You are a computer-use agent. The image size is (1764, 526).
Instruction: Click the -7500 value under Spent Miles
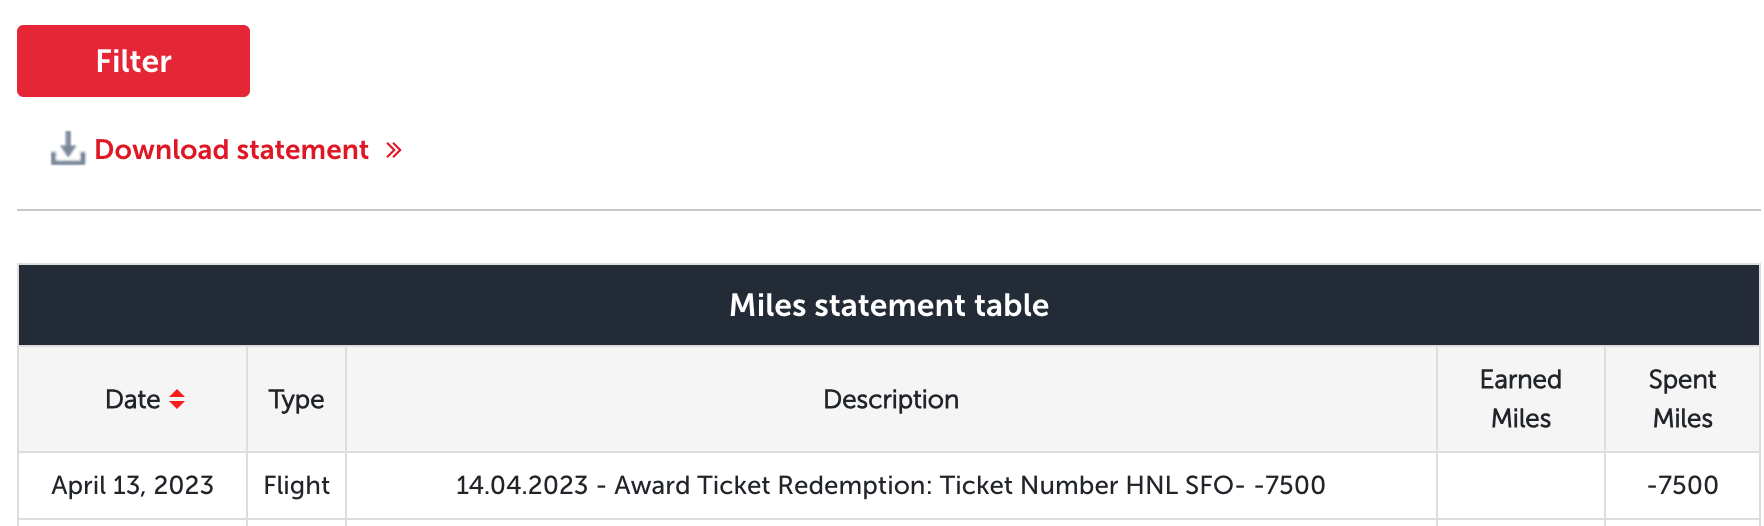1683,485
